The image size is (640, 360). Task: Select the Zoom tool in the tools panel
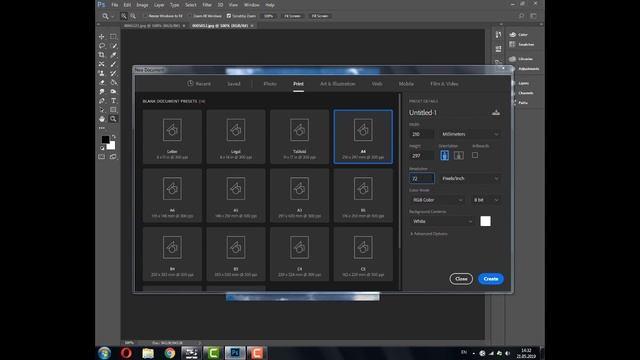pos(113,119)
